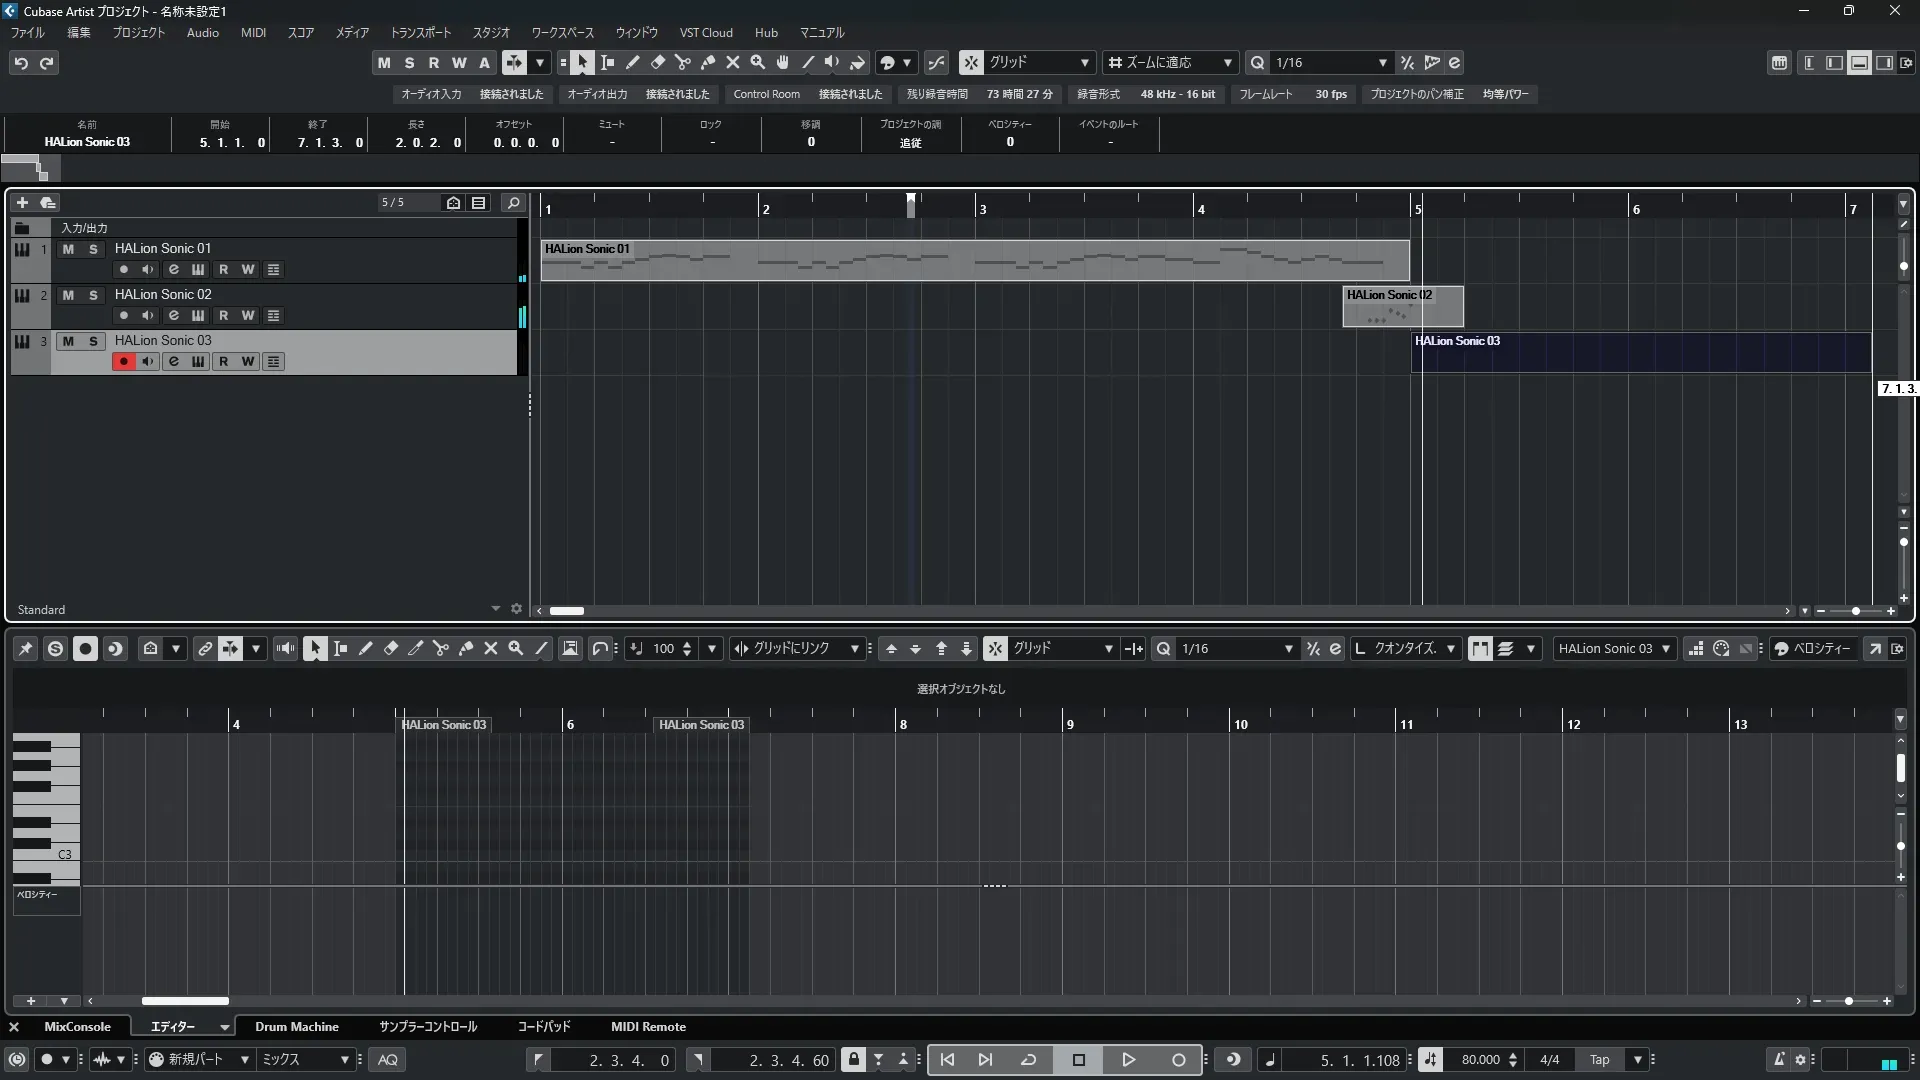Screen dimensions: 1920x1080
Task: Switch to the MixConsole tab
Action: 77,1027
